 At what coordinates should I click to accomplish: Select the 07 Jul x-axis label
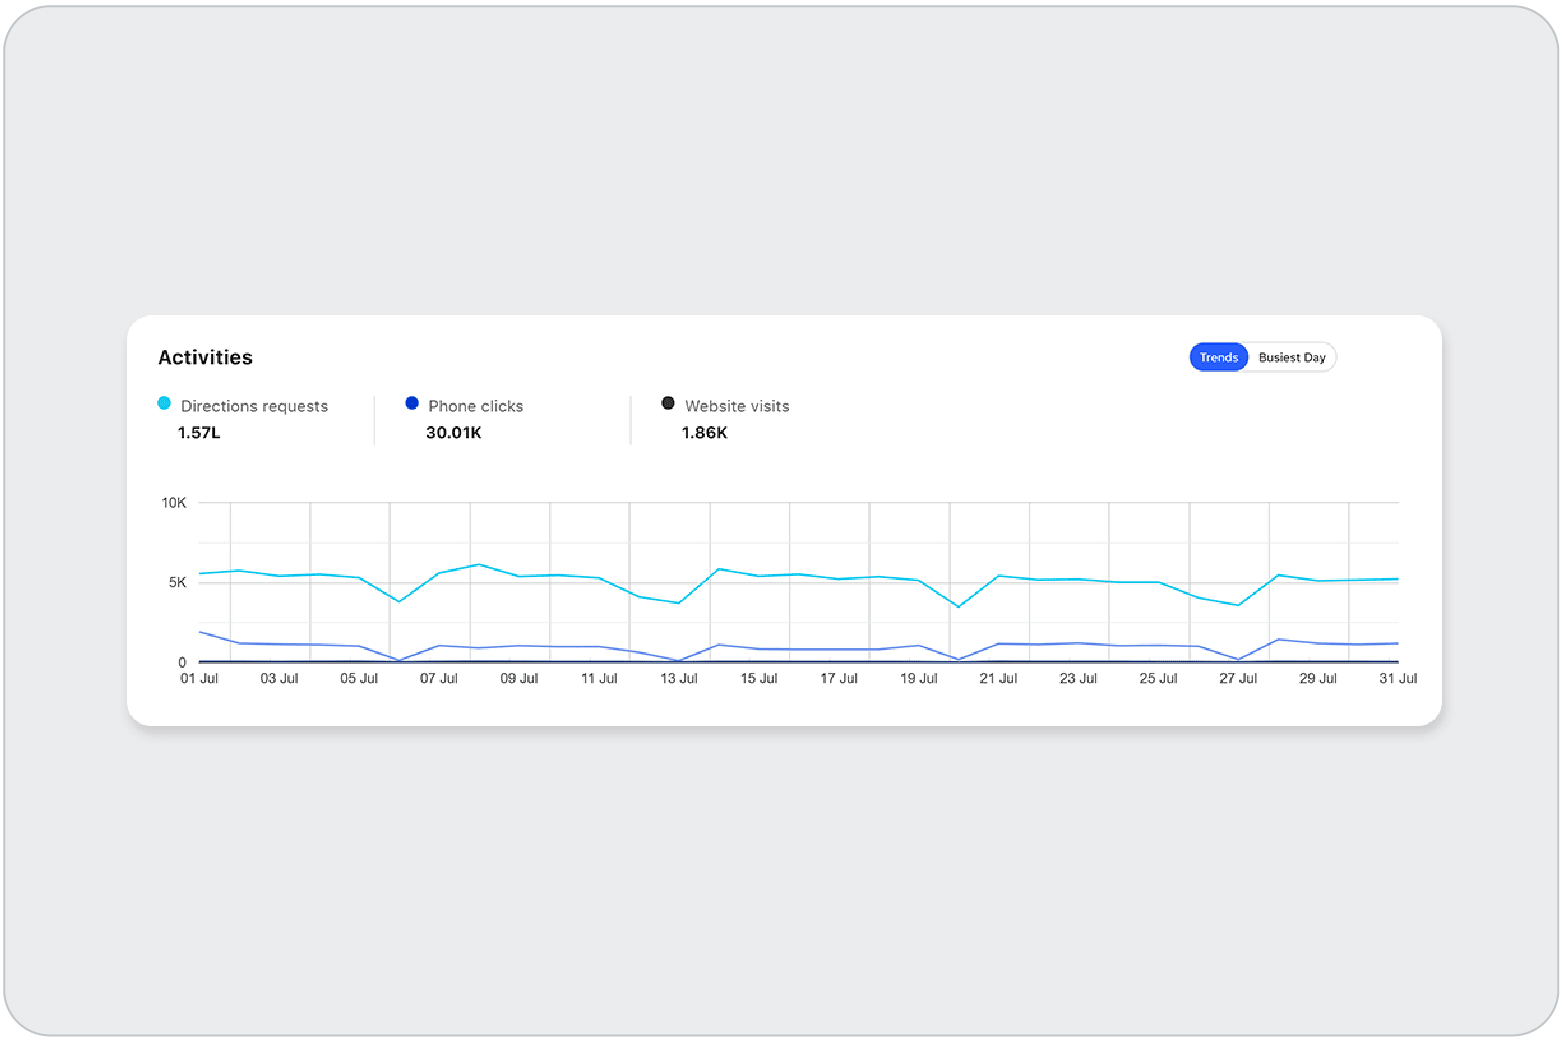coord(439,678)
